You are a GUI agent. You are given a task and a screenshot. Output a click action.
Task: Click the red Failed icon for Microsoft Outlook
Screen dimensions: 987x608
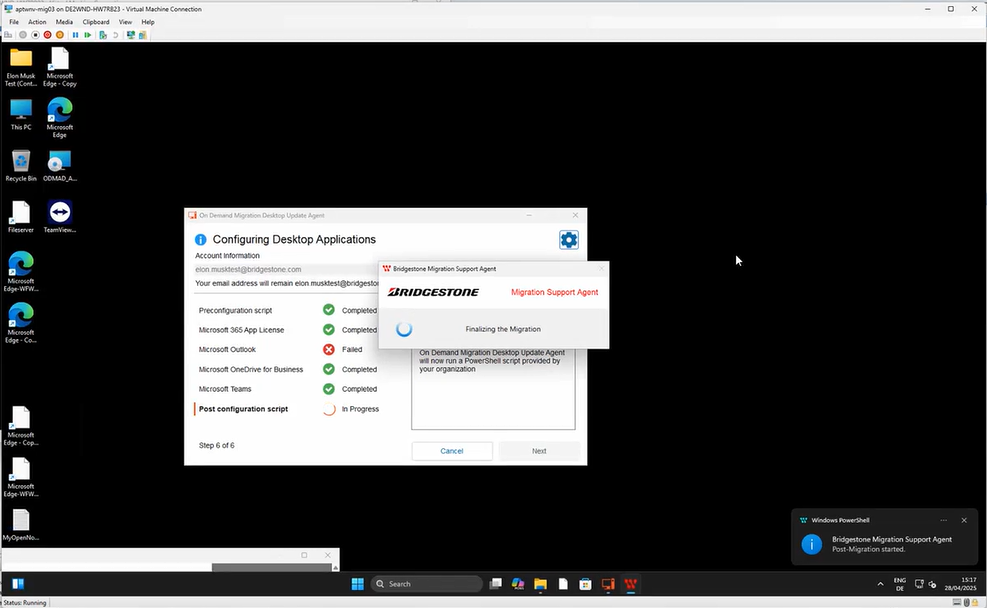click(x=329, y=349)
